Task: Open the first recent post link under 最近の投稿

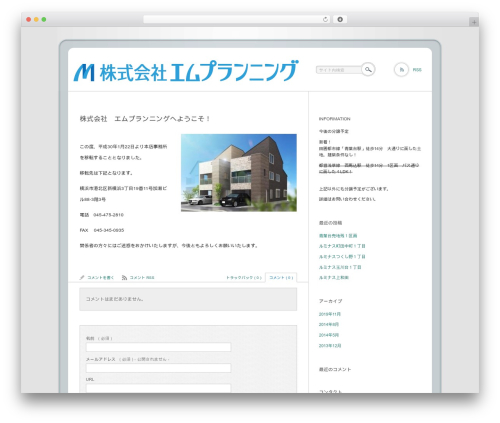Action: (338, 236)
